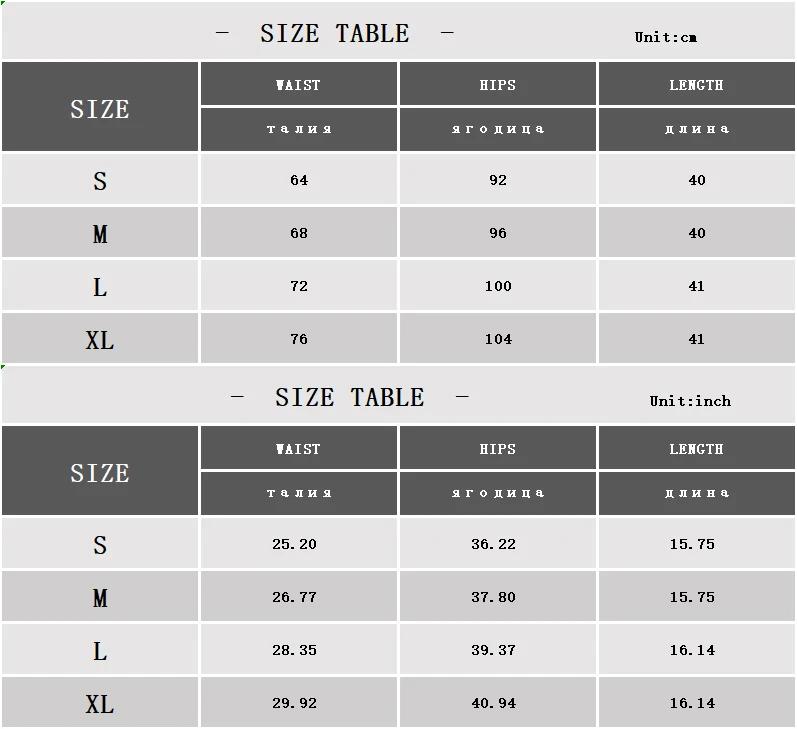
Task: Click the waist value 76 for size XL
Action: tap(299, 339)
